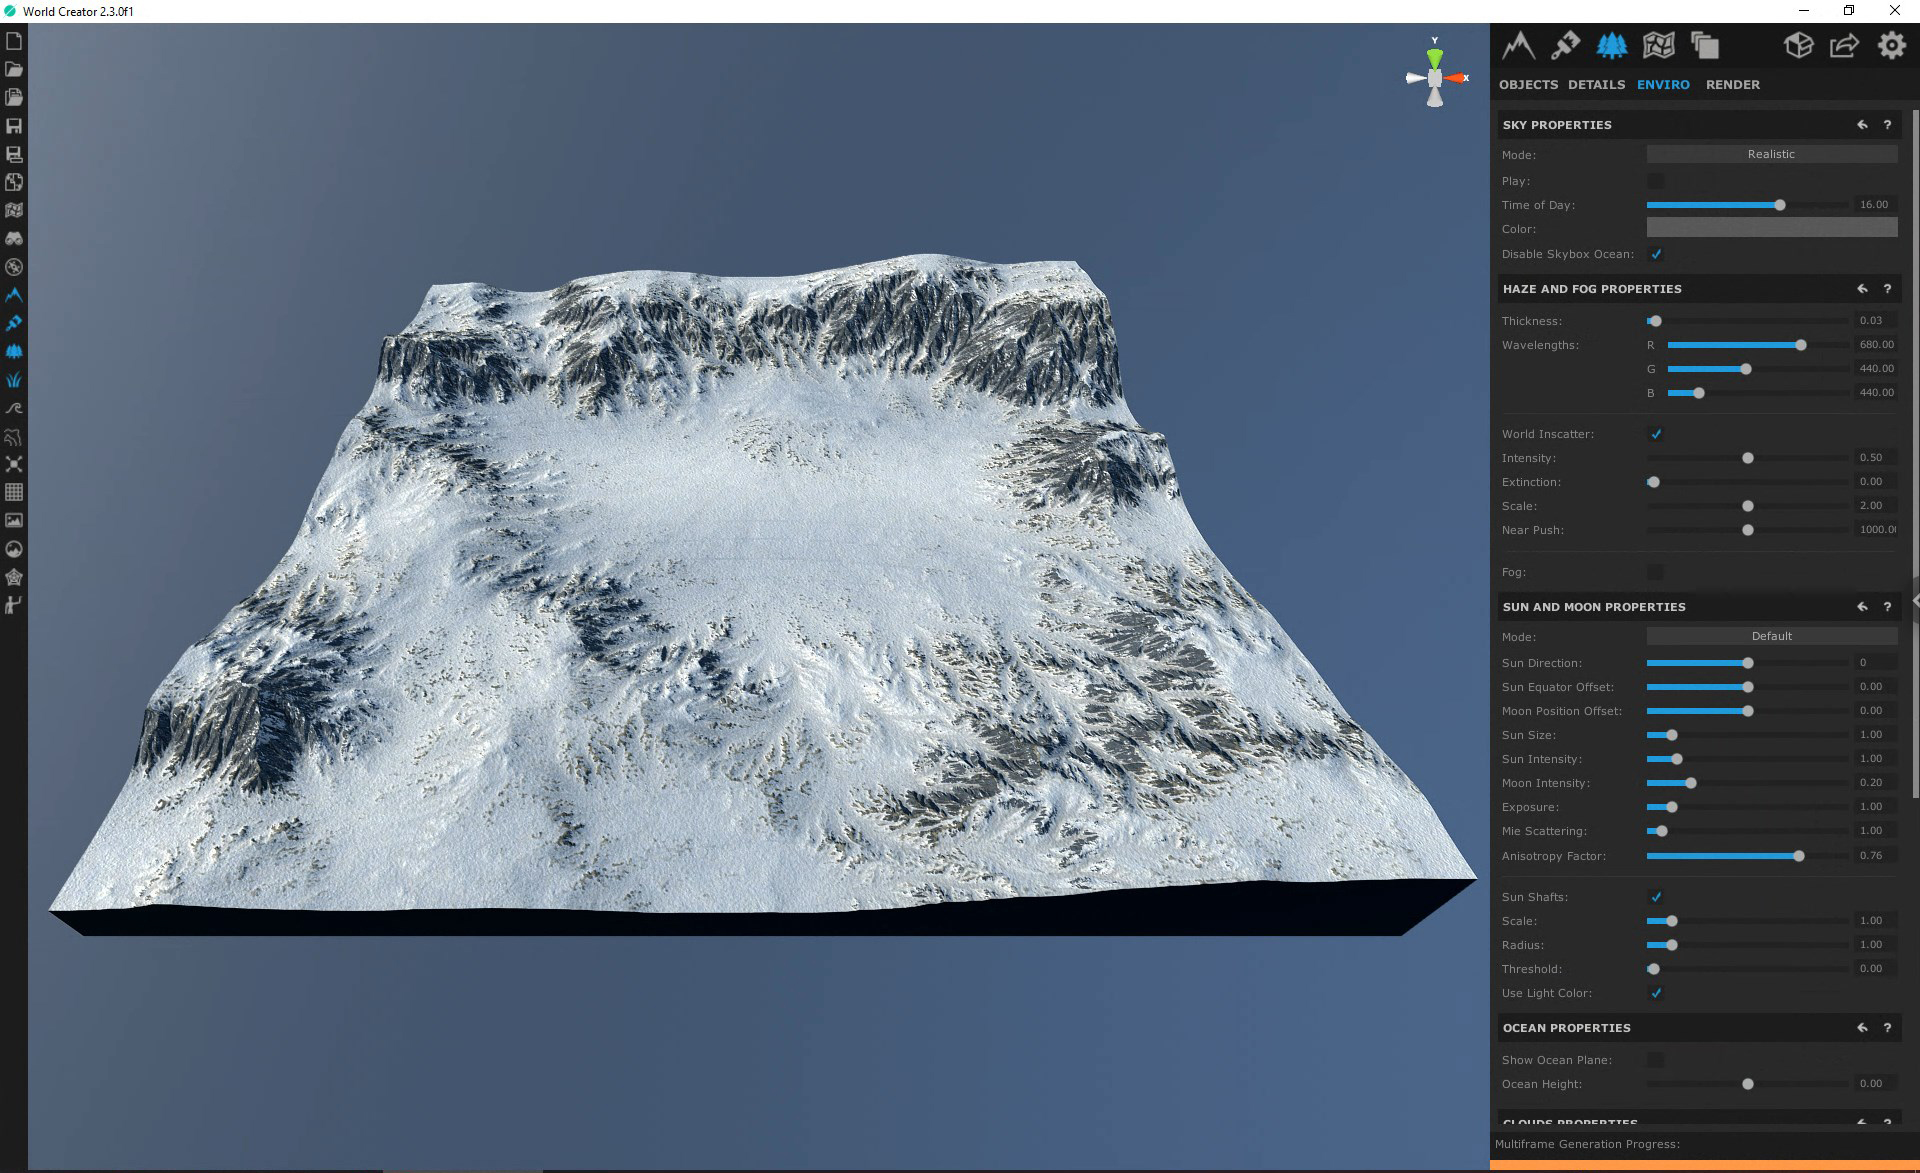Reset Sun and Moon Properties with arrow

tap(1862, 607)
